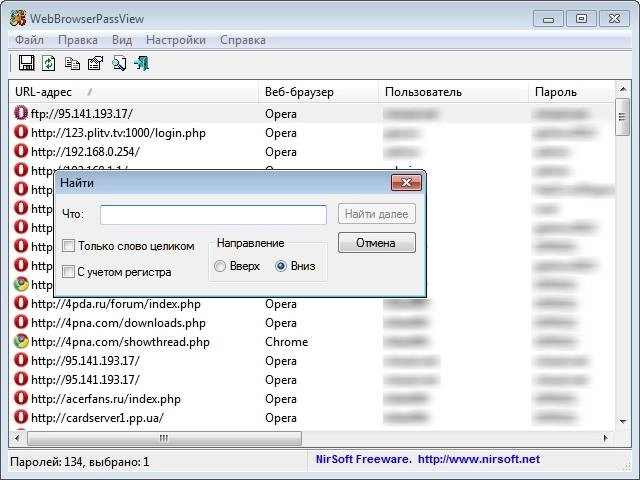Sort by the Пользователь column header
Screen dimensions: 640x480
click(x=453, y=92)
